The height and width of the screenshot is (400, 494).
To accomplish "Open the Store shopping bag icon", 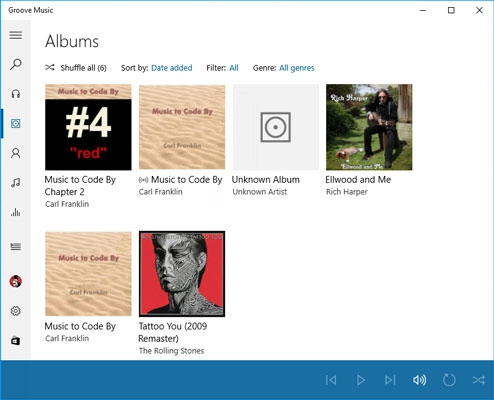I will [16, 341].
